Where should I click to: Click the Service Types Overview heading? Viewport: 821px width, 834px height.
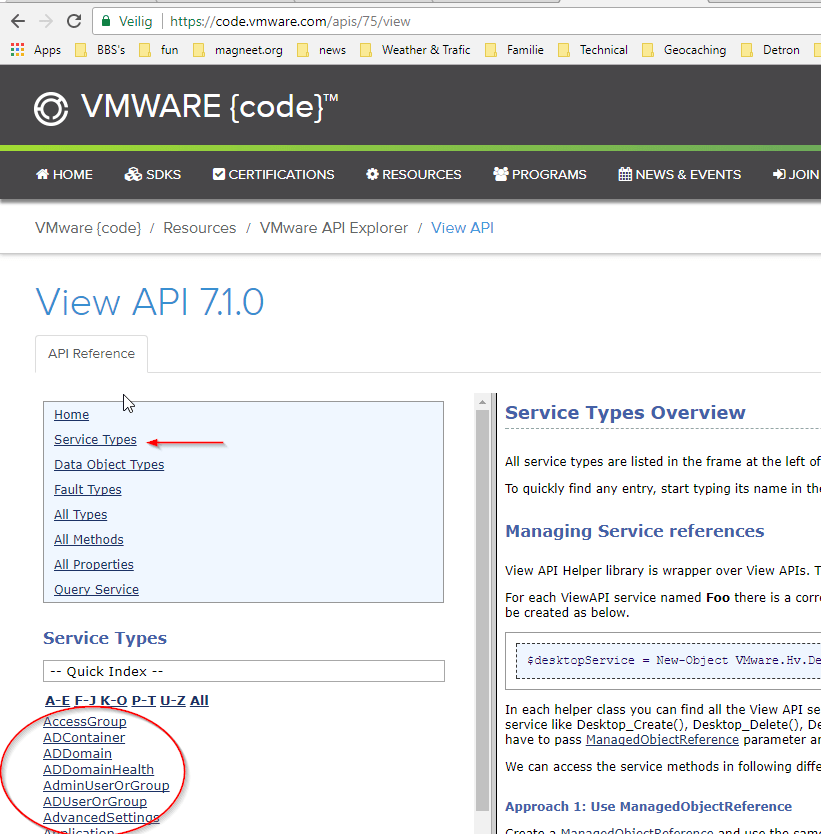625,413
